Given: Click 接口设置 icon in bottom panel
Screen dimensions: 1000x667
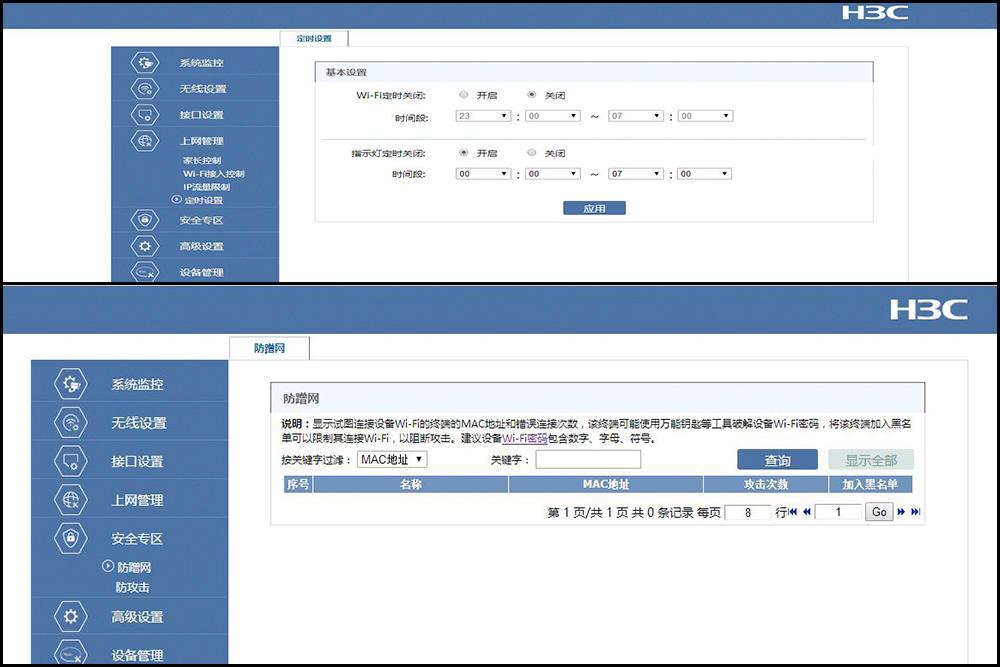Looking at the screenshot, I should click(70, 460).
